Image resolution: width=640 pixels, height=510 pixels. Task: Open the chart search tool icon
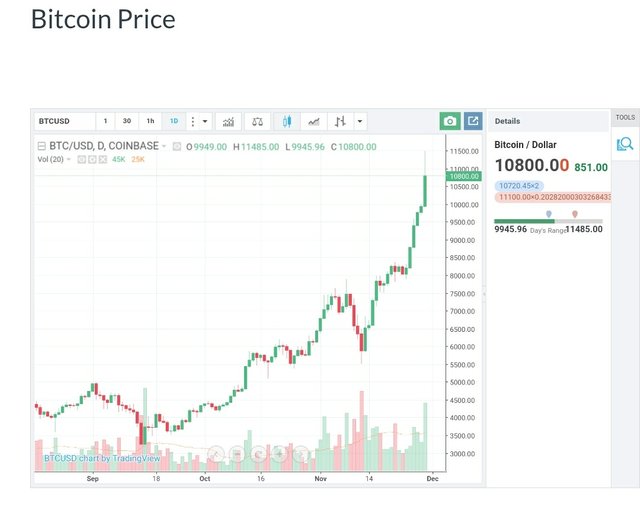click(625, 144)
